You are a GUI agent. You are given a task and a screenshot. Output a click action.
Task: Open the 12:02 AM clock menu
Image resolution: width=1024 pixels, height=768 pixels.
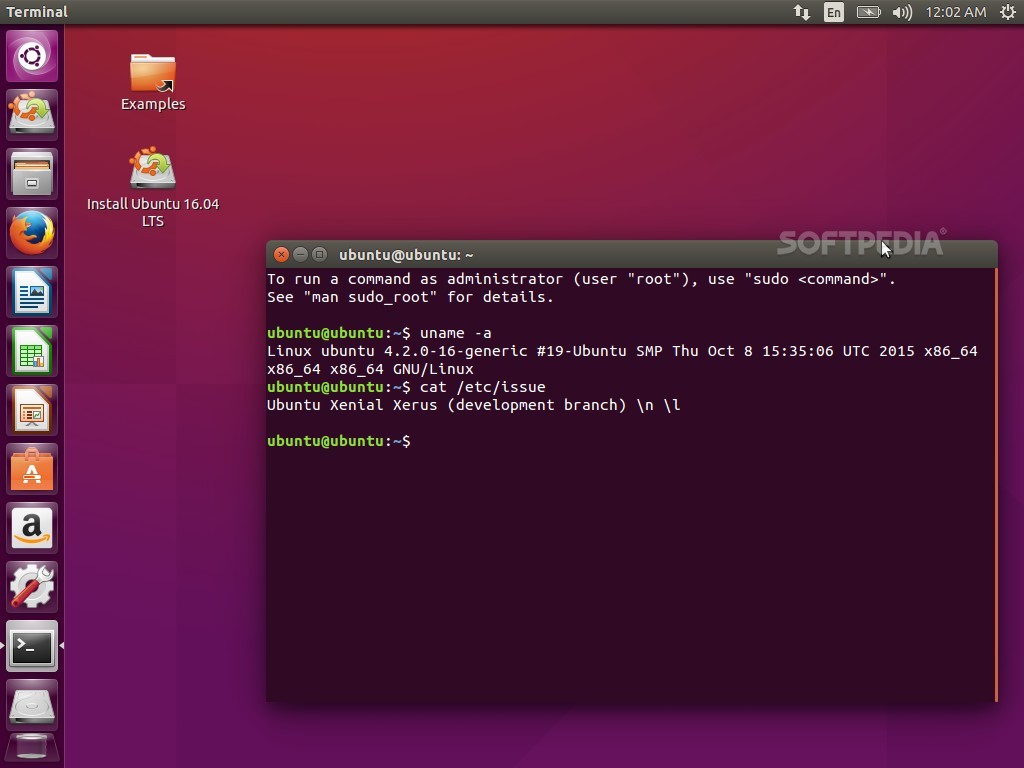pos(955,12)
